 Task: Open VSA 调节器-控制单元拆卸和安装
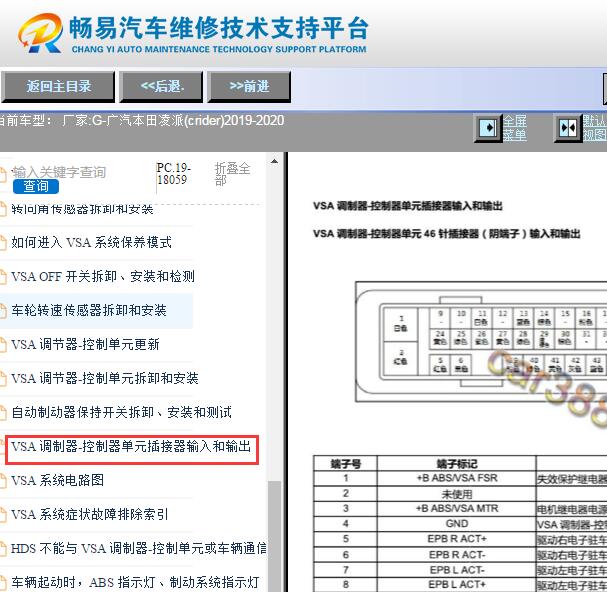pos(105,378)
